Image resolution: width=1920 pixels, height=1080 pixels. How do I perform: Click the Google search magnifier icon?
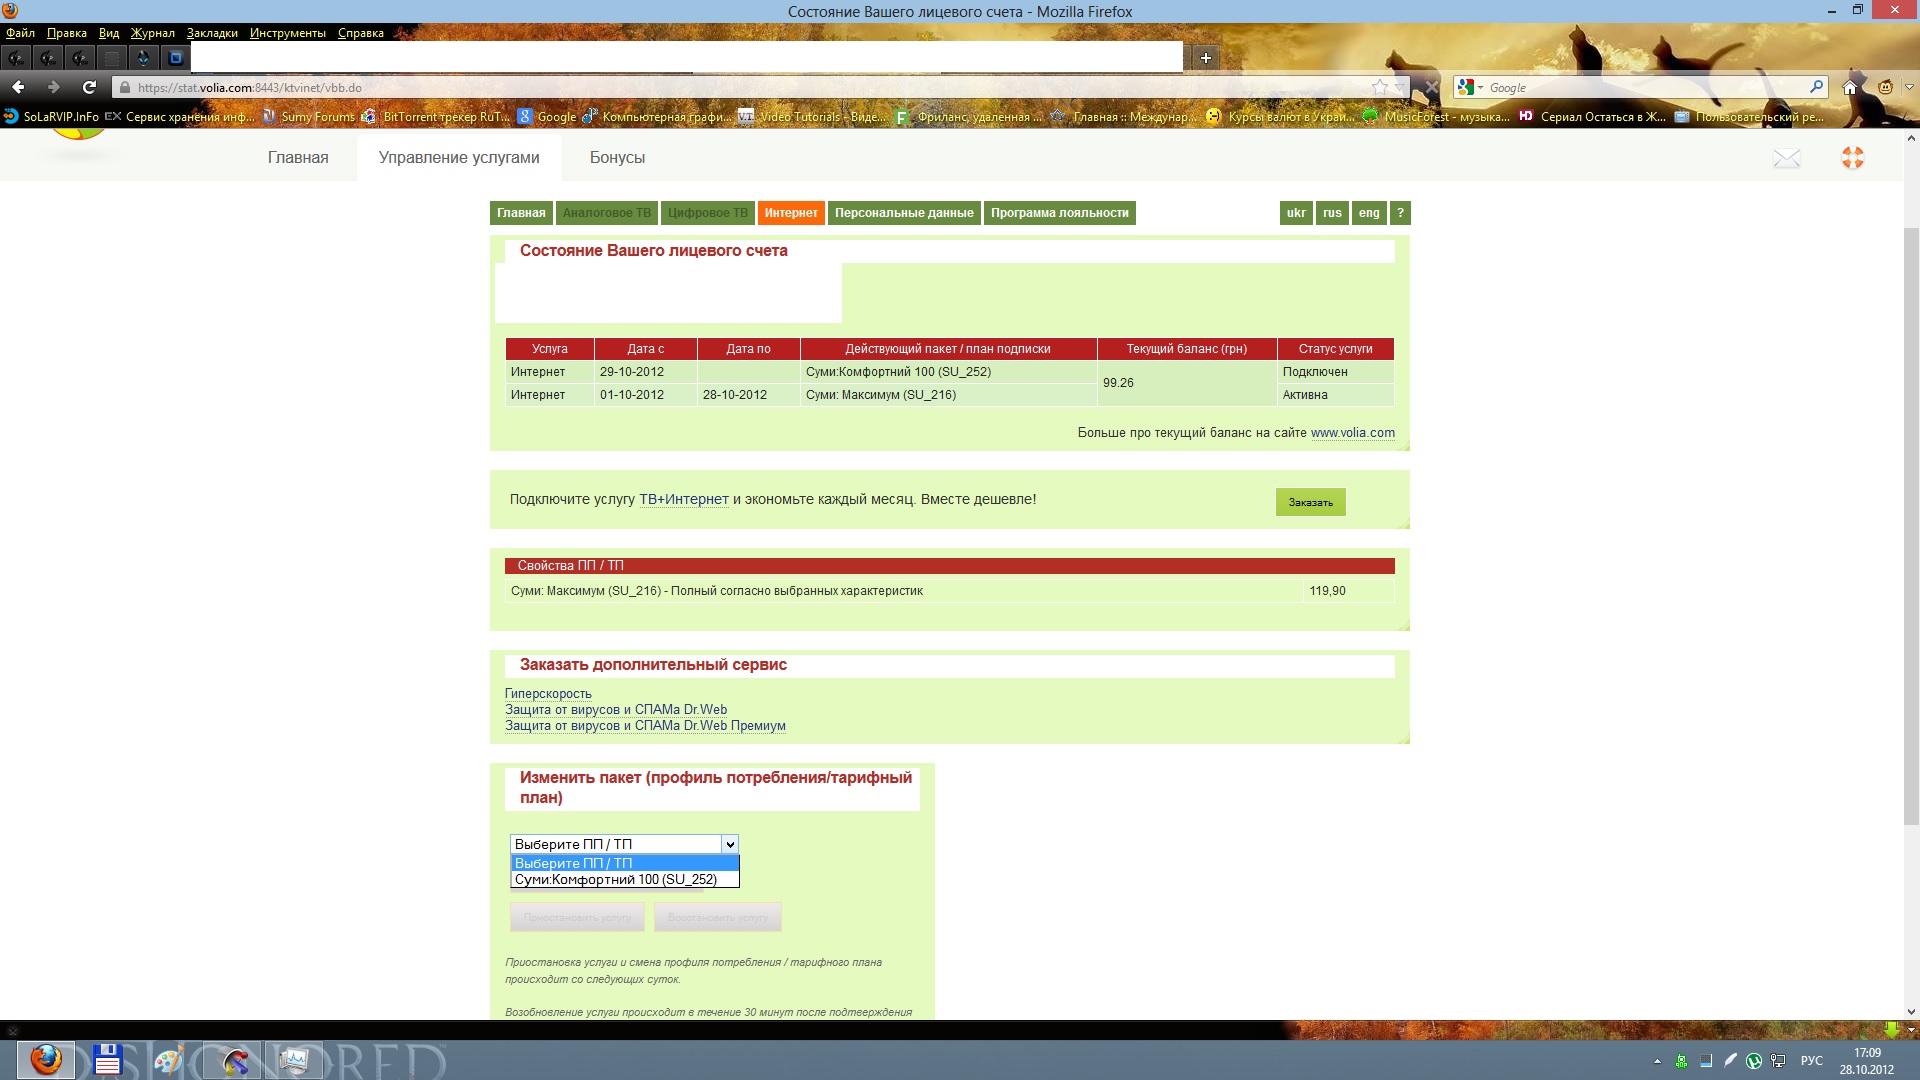[x=1816, y=87]
